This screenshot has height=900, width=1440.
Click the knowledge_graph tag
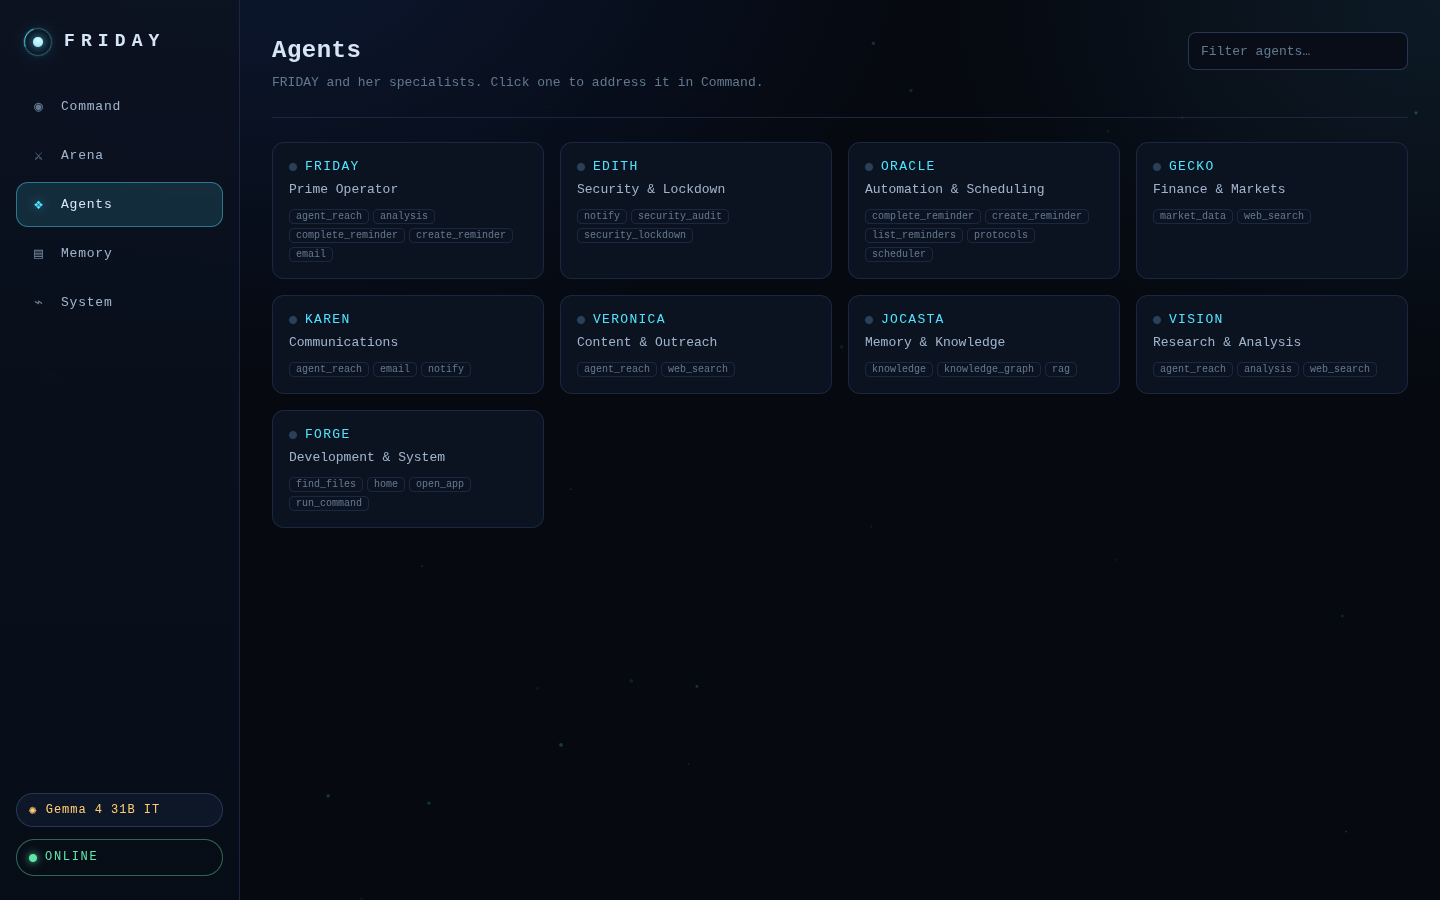coord(989,369)
